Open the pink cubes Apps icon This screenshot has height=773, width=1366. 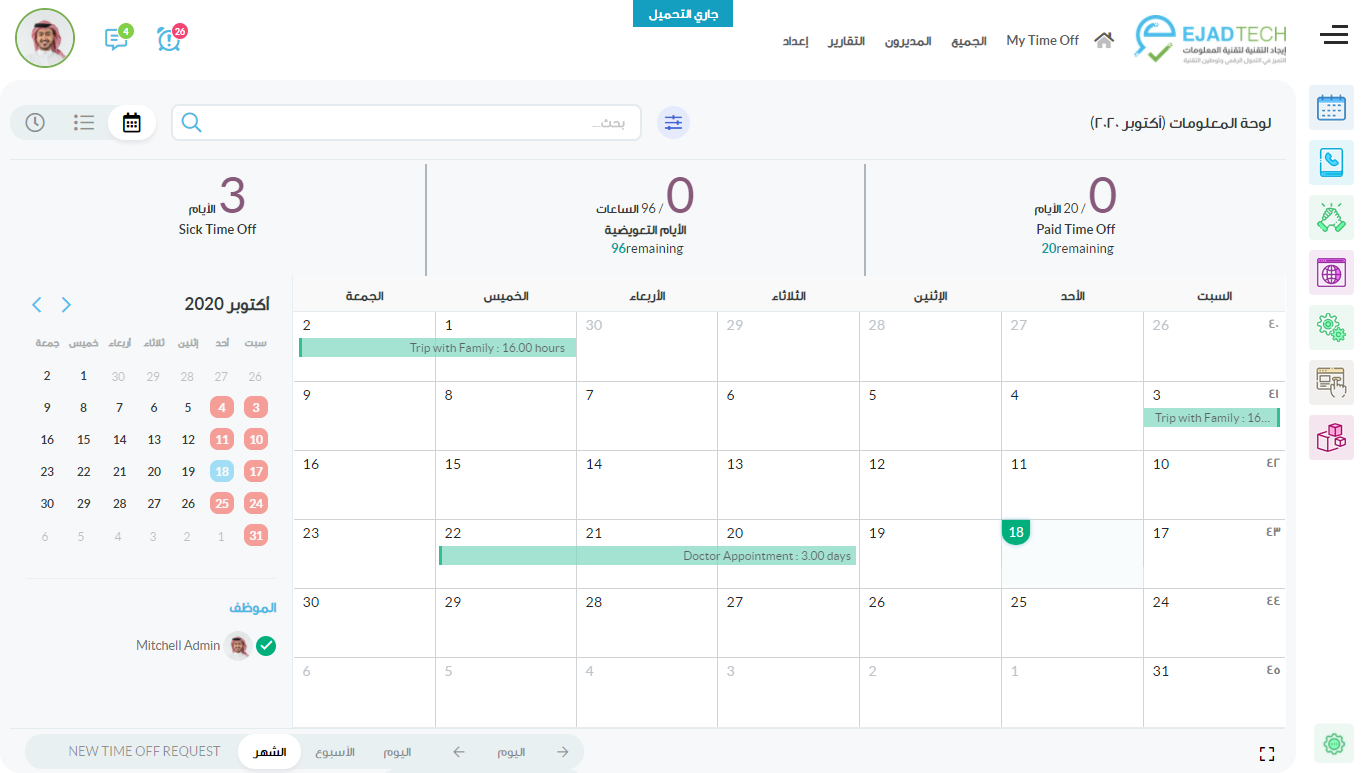[1331, 437]
